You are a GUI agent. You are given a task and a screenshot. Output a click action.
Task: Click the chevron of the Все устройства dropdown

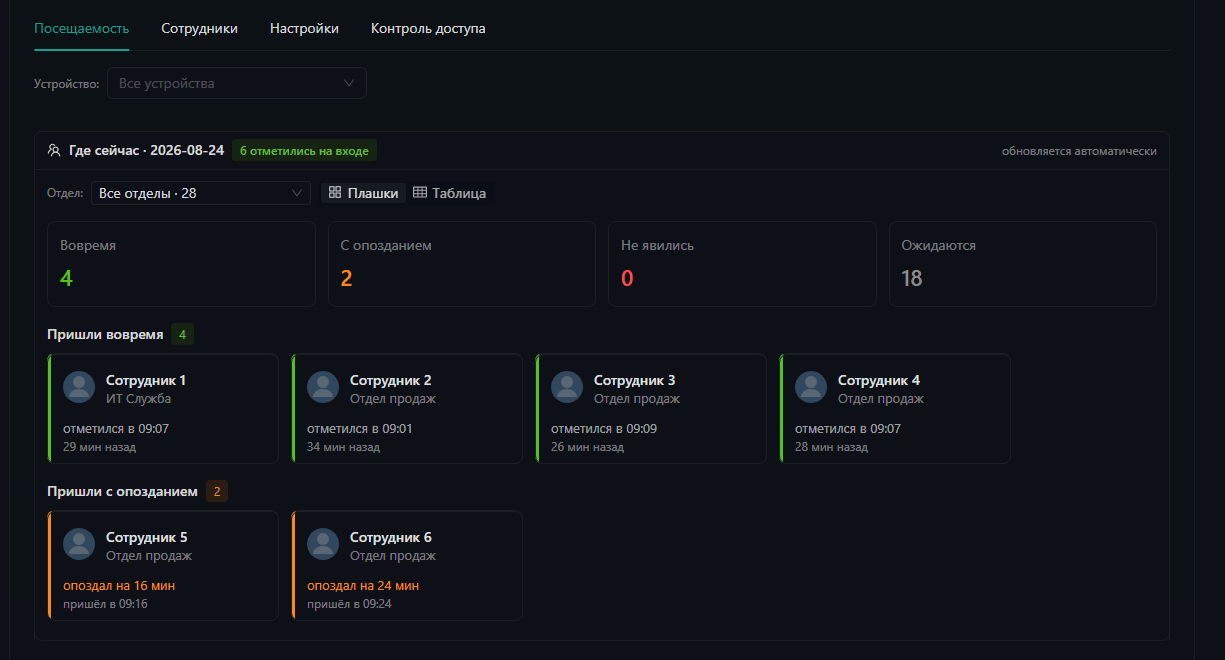(349, 83)
